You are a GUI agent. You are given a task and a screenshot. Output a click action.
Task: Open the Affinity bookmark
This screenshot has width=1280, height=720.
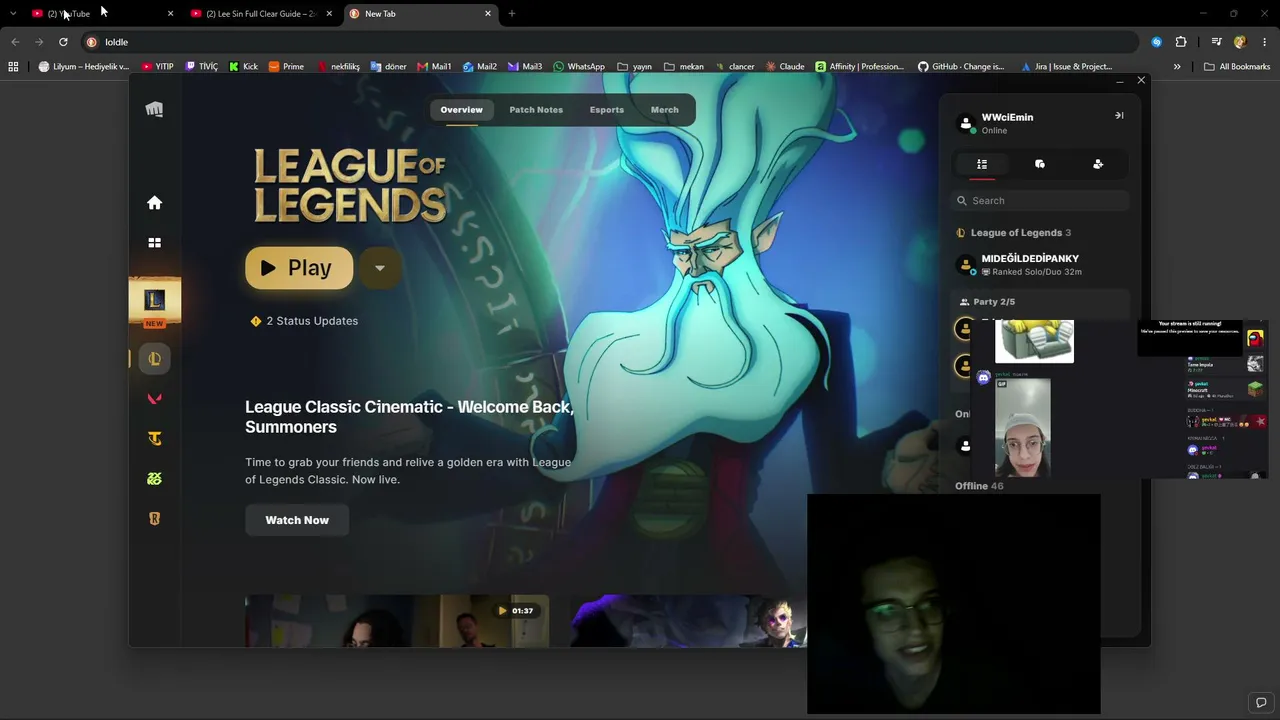click(x=859, y=67)
